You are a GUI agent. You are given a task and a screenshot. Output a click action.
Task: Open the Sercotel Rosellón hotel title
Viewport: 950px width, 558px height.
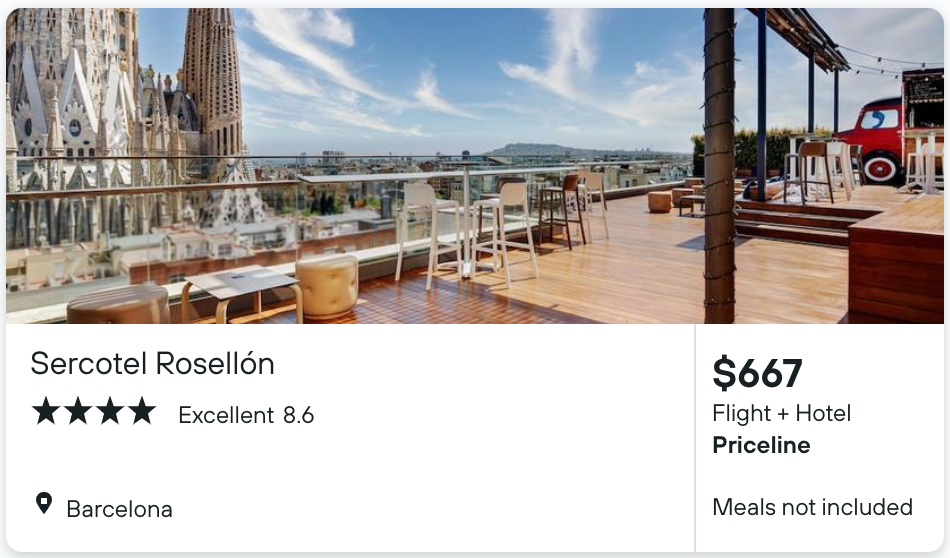153,364
